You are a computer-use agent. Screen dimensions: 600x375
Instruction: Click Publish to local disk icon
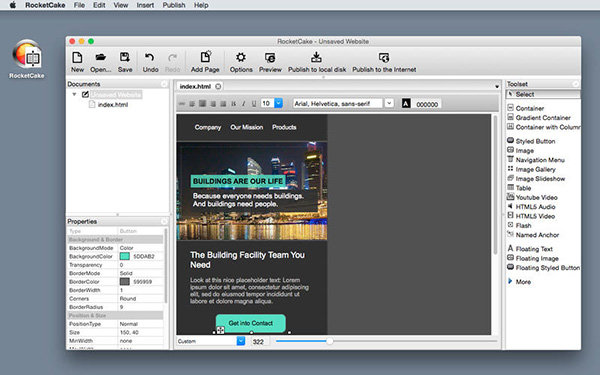tap(316, 57)
